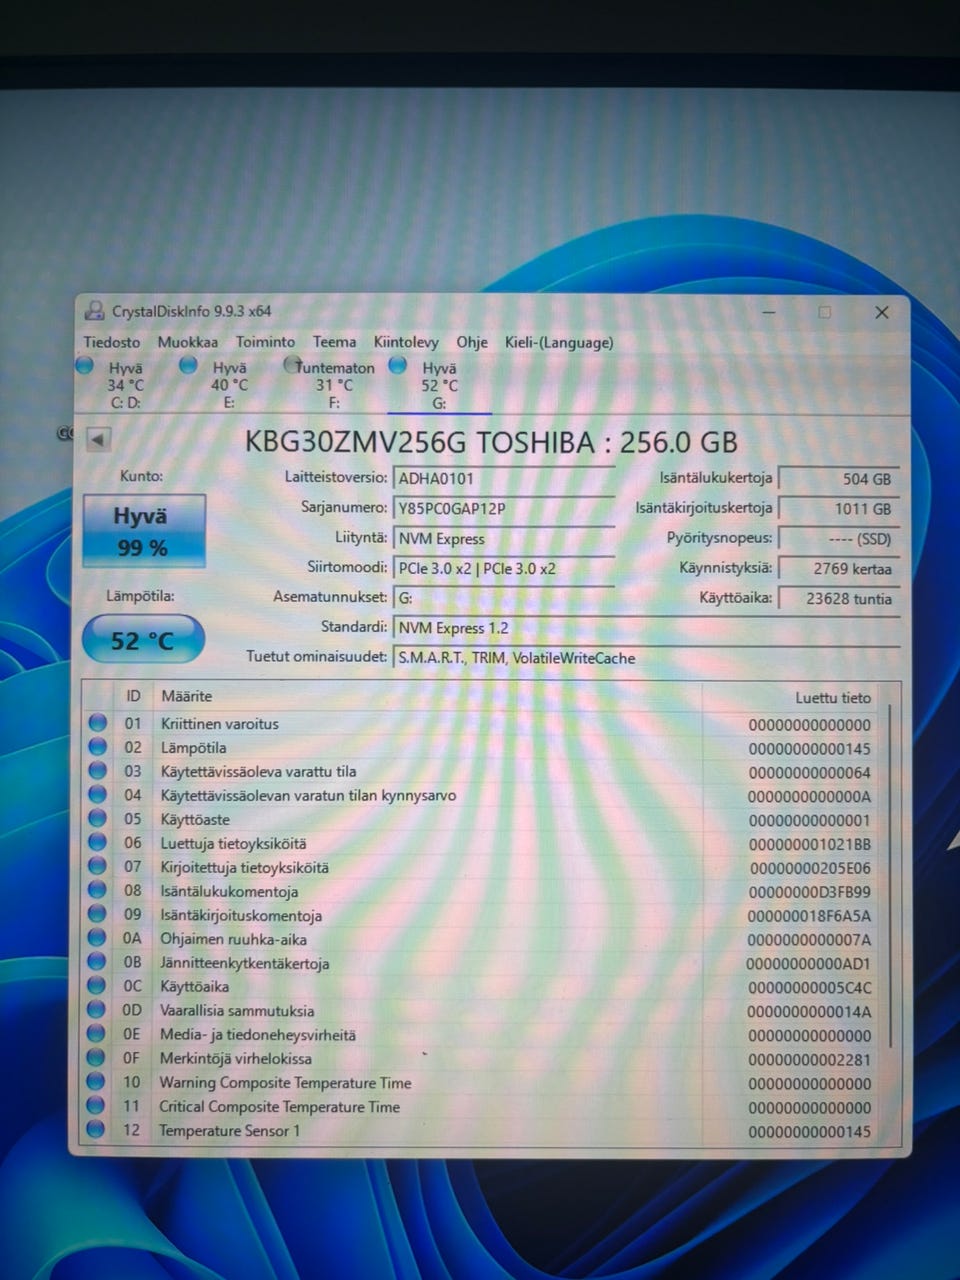960x1280 pixels.
Task: Click the Laitteistoversio field ADHA0101
Action: [x=503, y=478]
